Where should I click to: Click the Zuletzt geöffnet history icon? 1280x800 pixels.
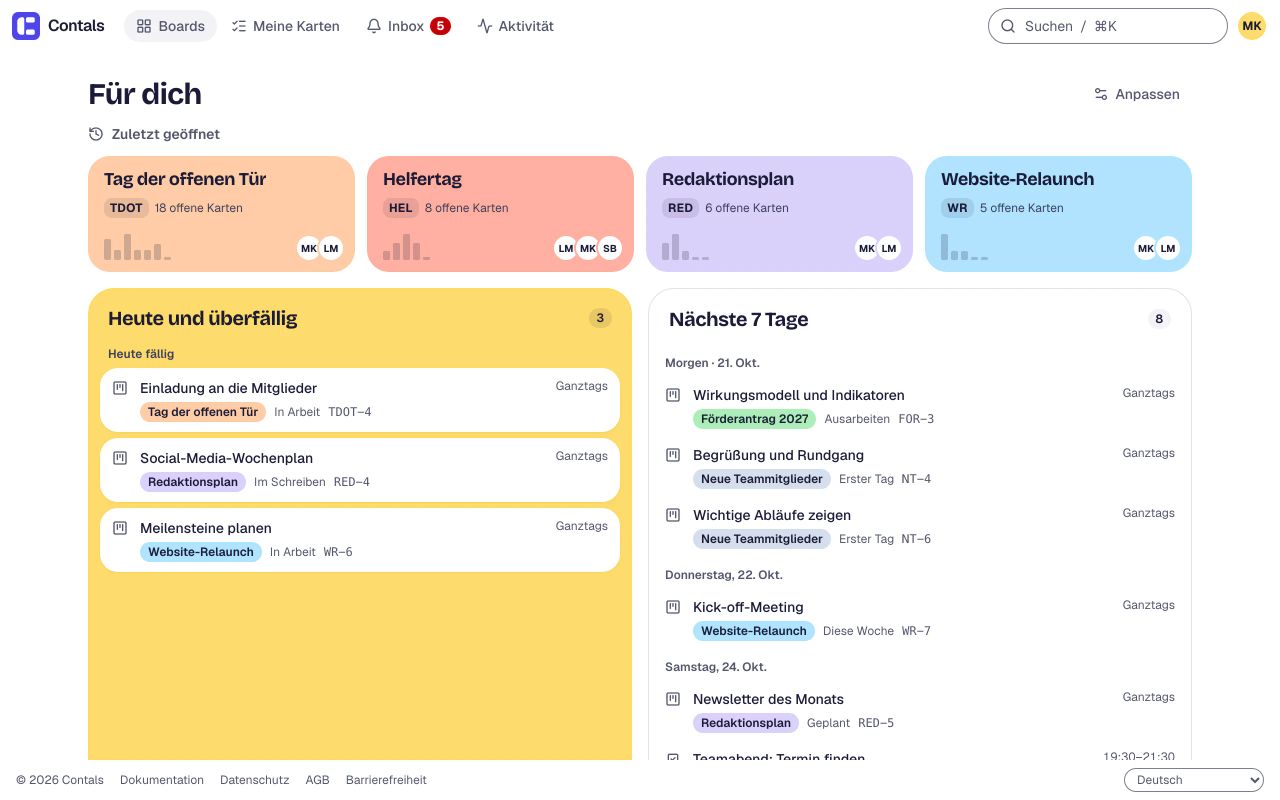[96, 134]
